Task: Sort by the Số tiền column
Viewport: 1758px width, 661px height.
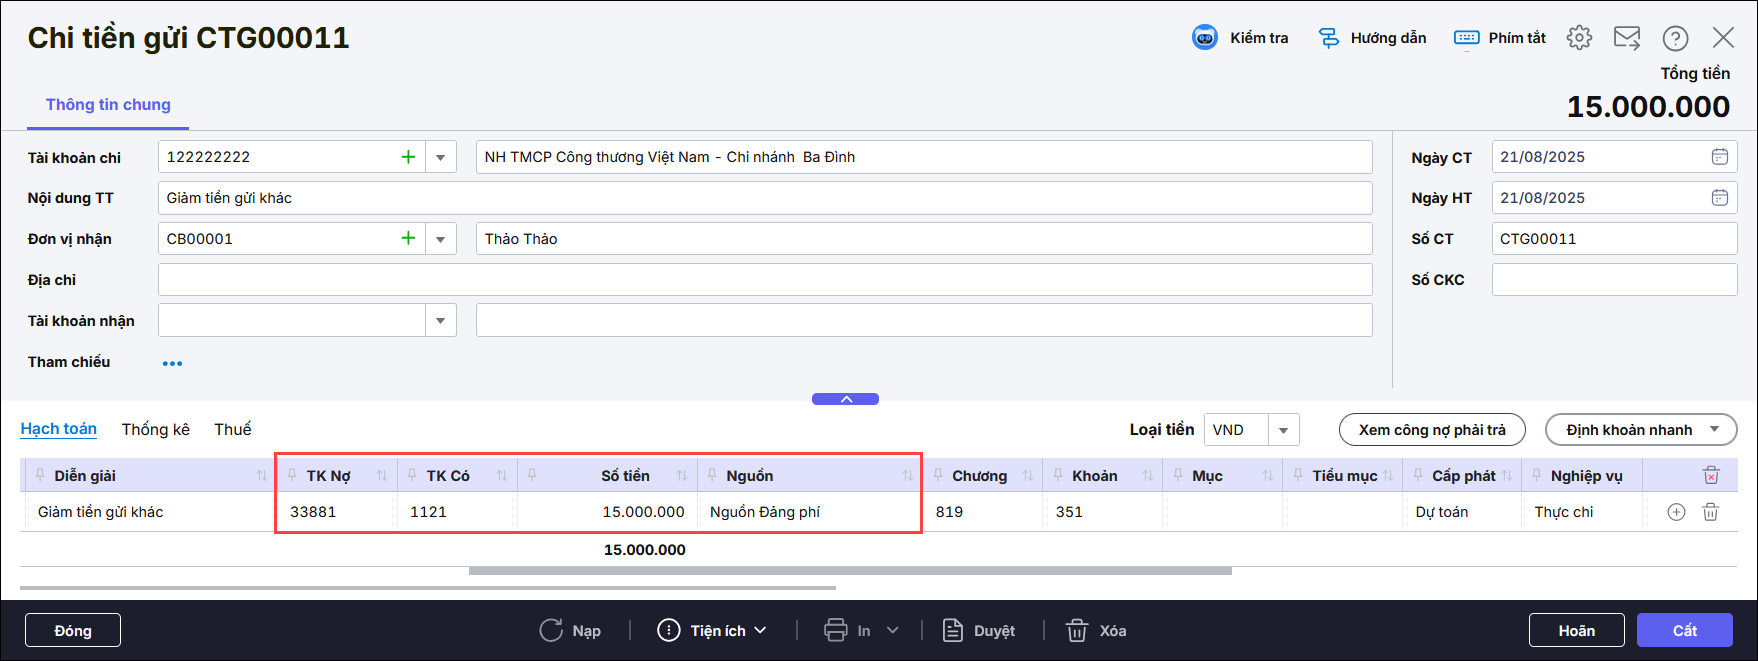Action: pos(682,476)
